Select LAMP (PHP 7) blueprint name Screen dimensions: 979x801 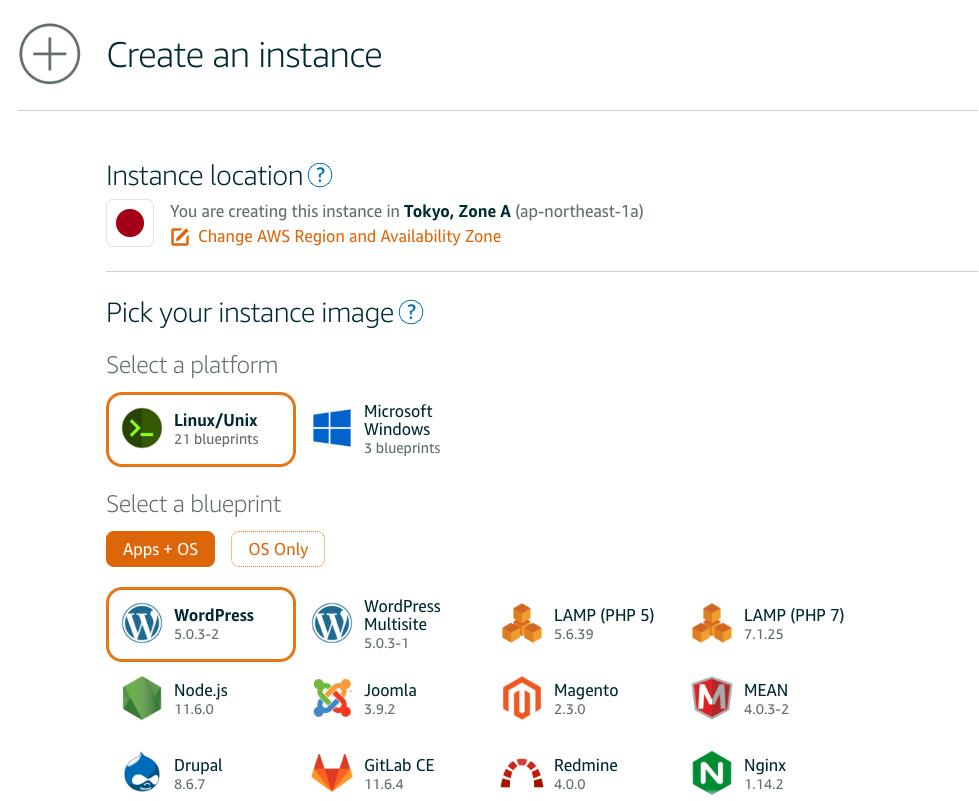pos(794,615)
